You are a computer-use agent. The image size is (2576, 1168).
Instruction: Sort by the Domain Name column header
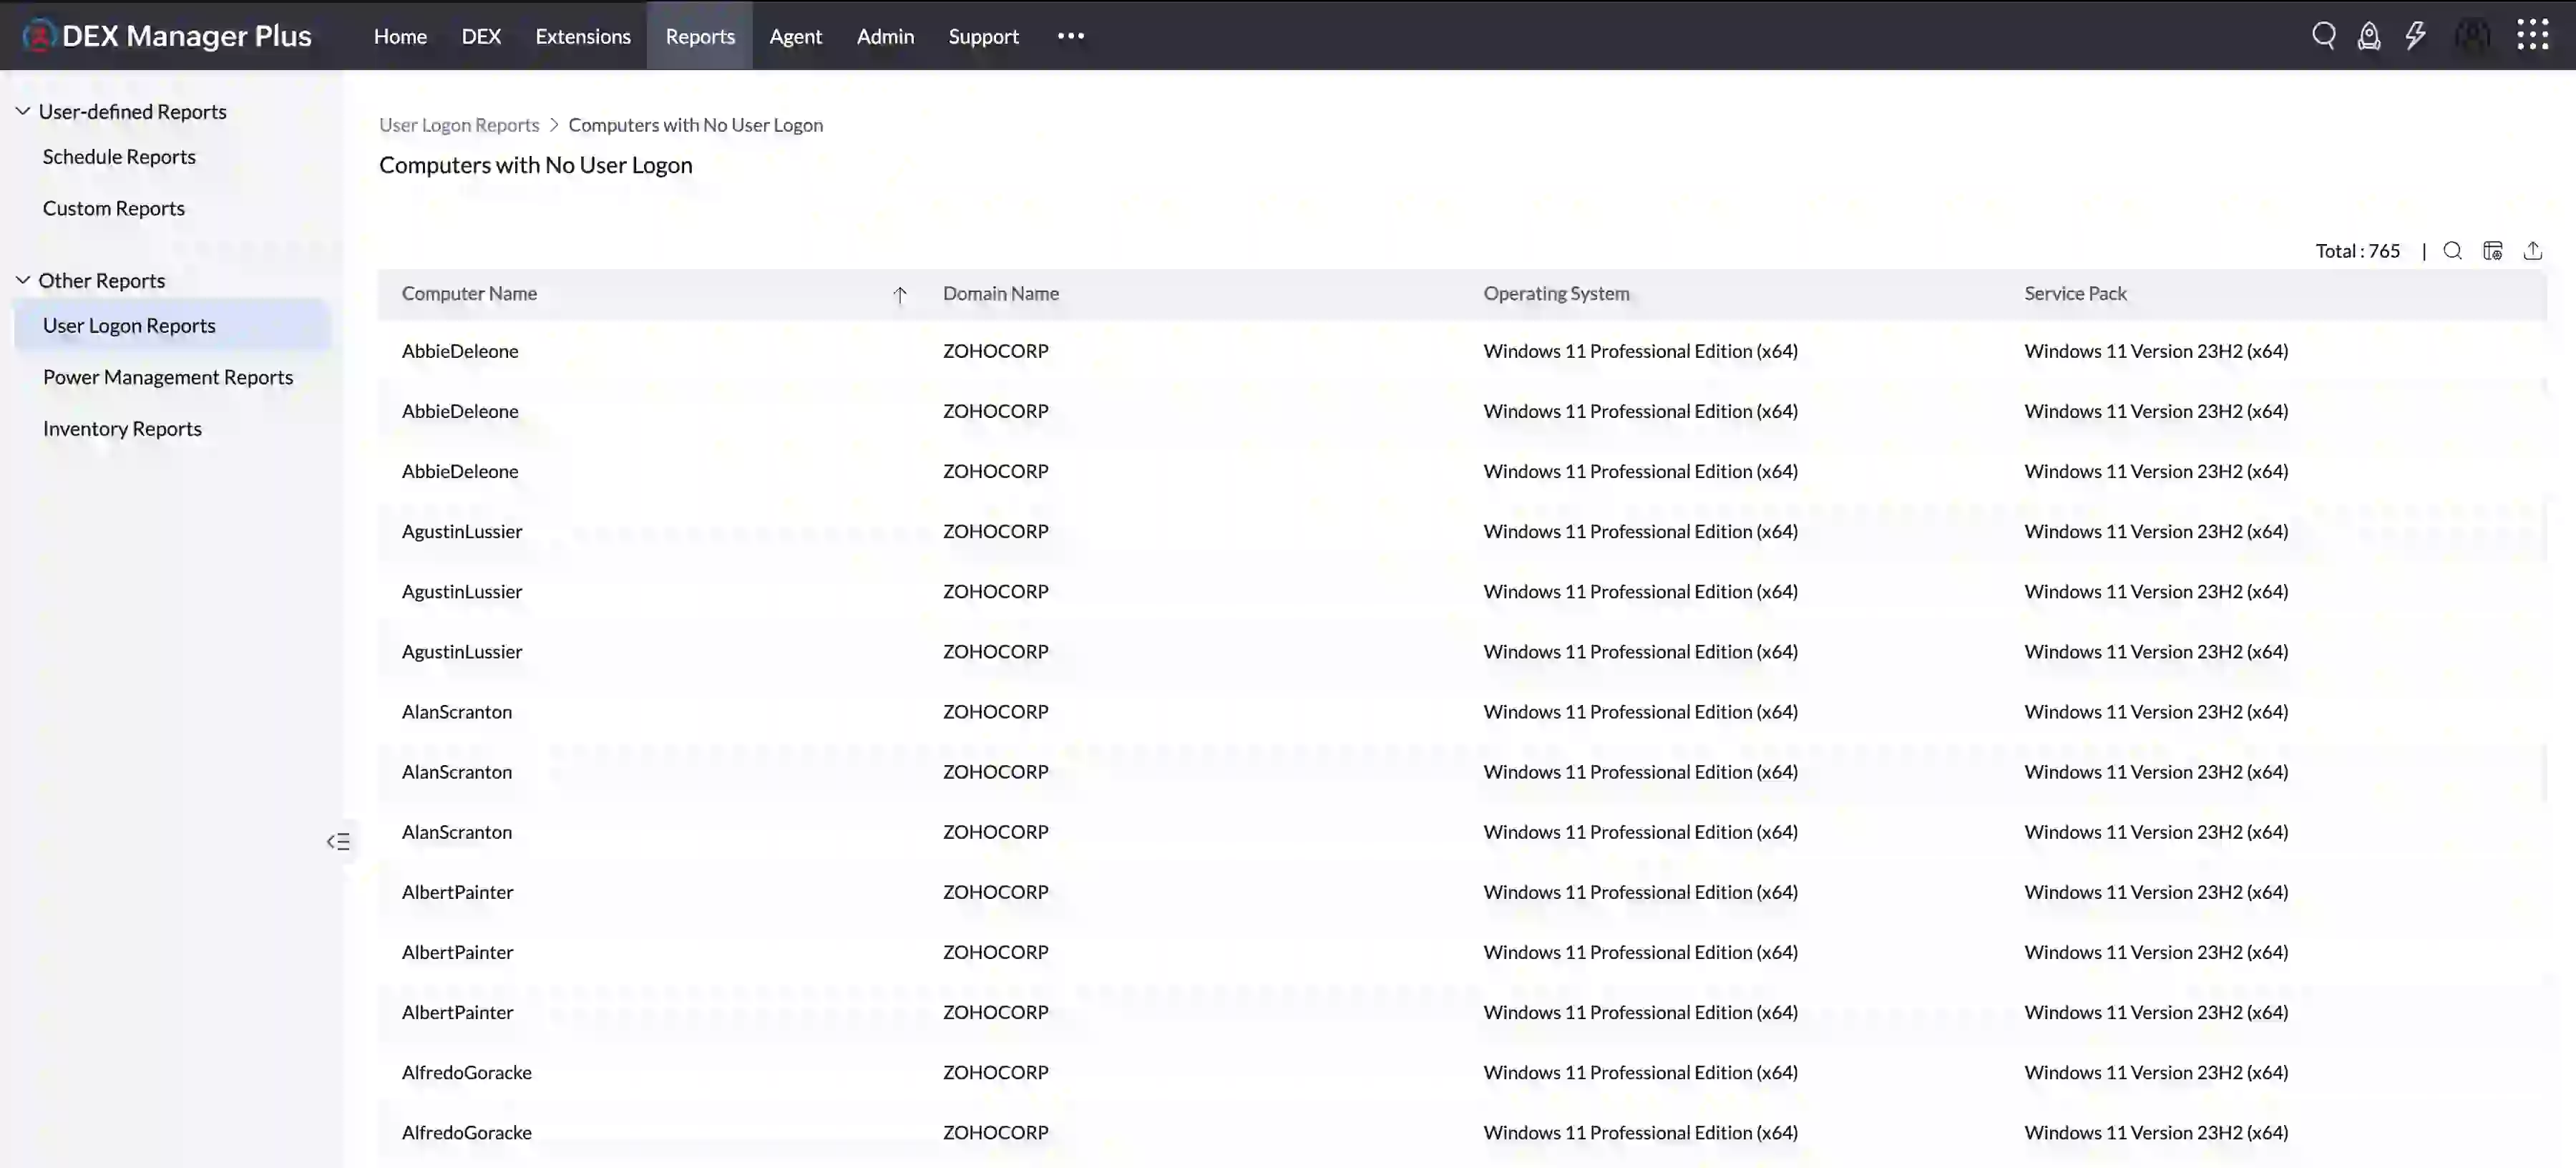click(1001, 294)
